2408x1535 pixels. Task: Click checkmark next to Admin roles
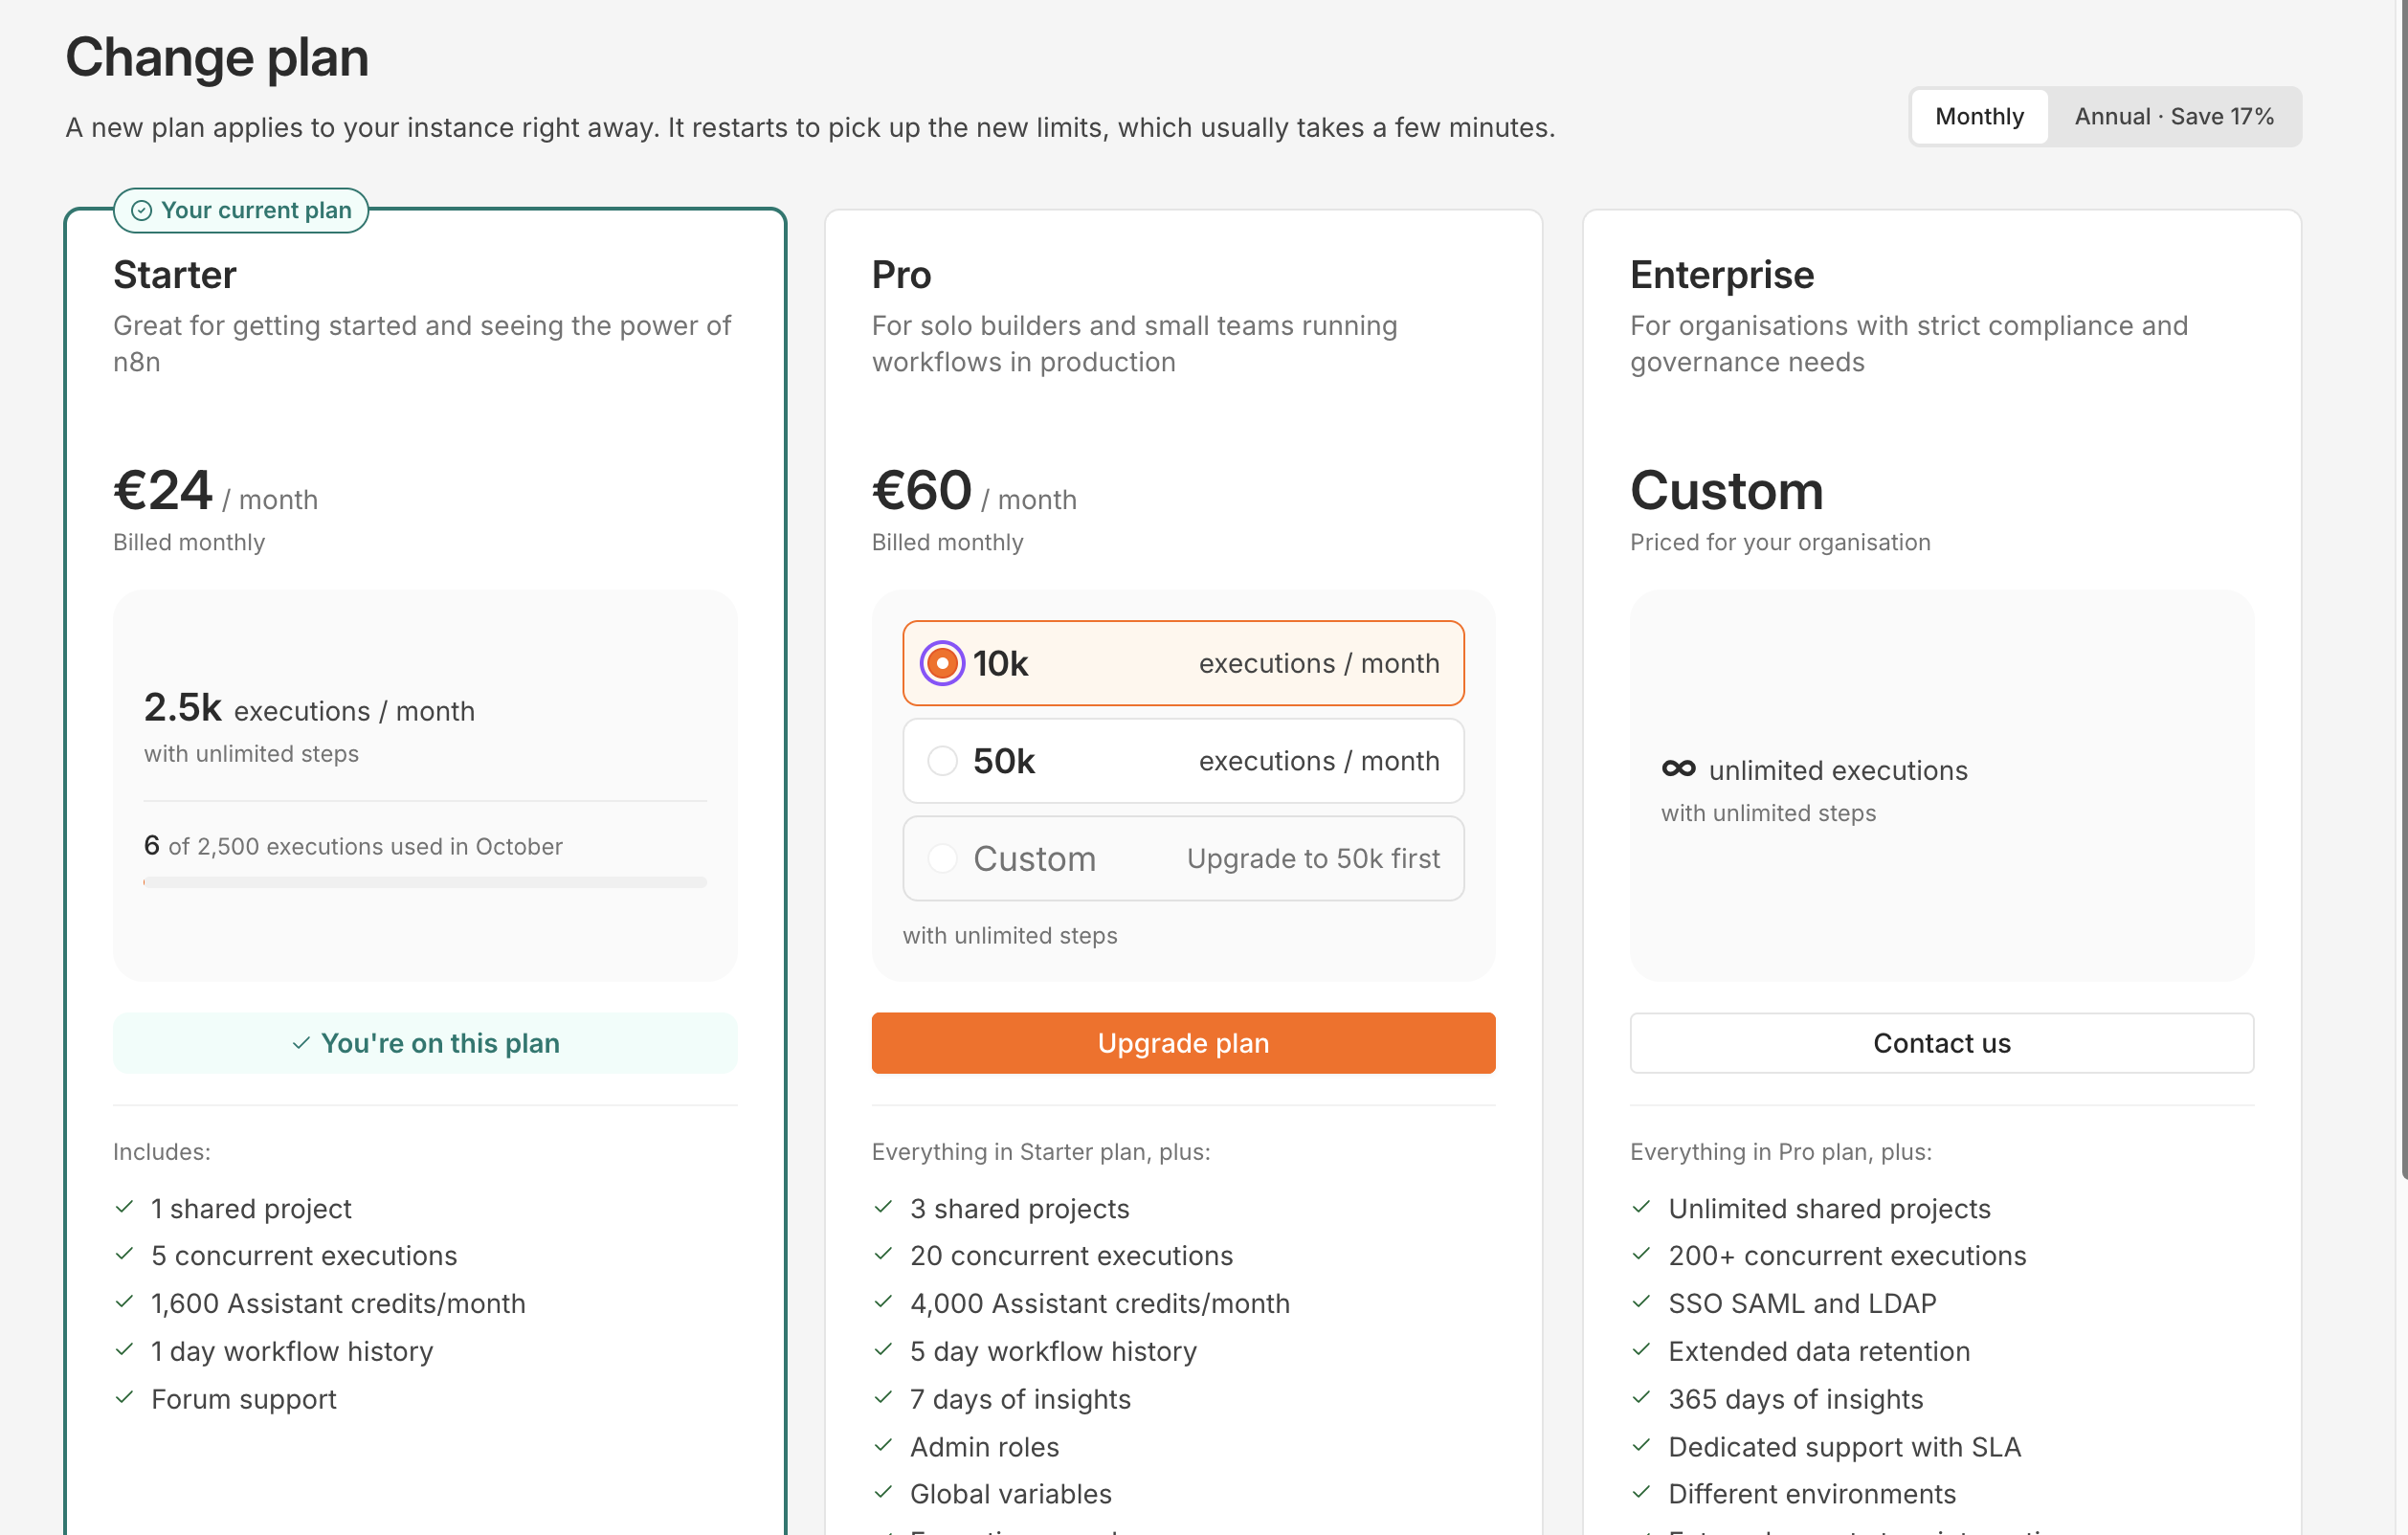click(x=883, y=1446)
